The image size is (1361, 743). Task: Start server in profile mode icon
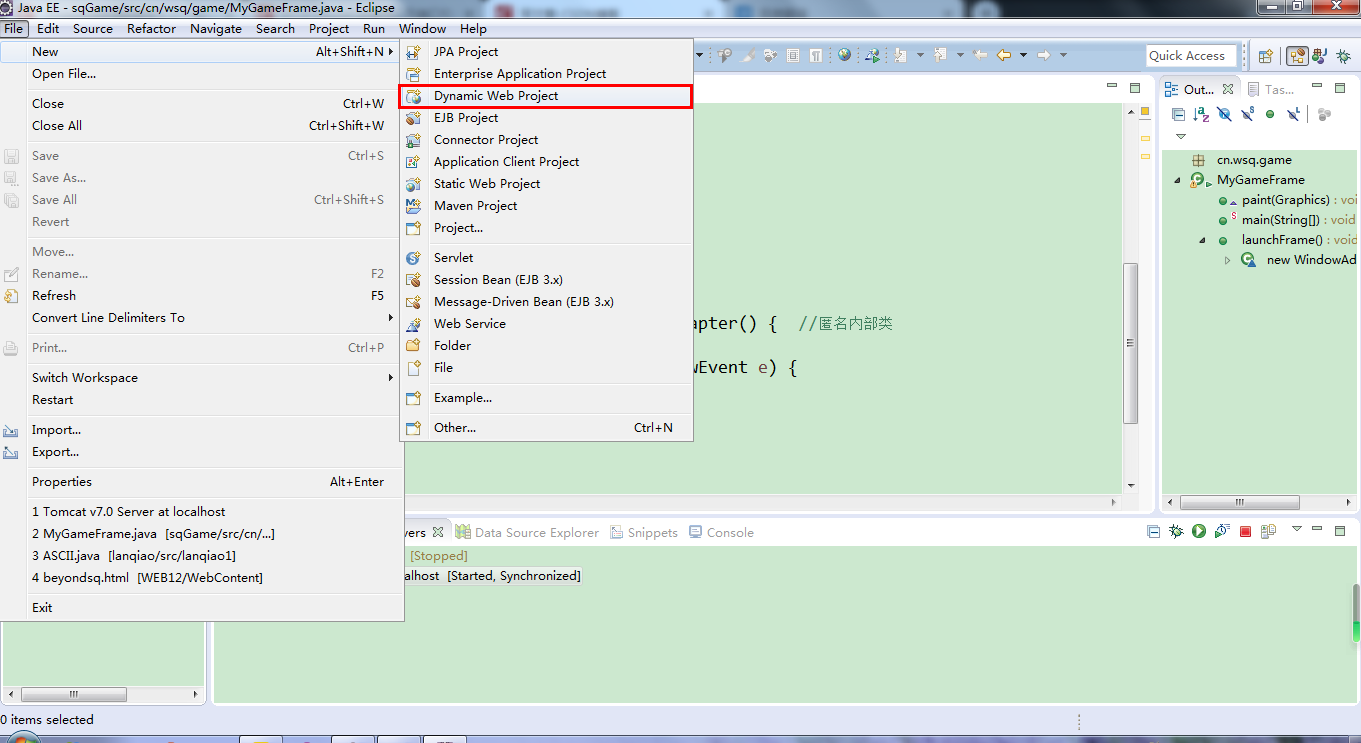pos(1222,531)
